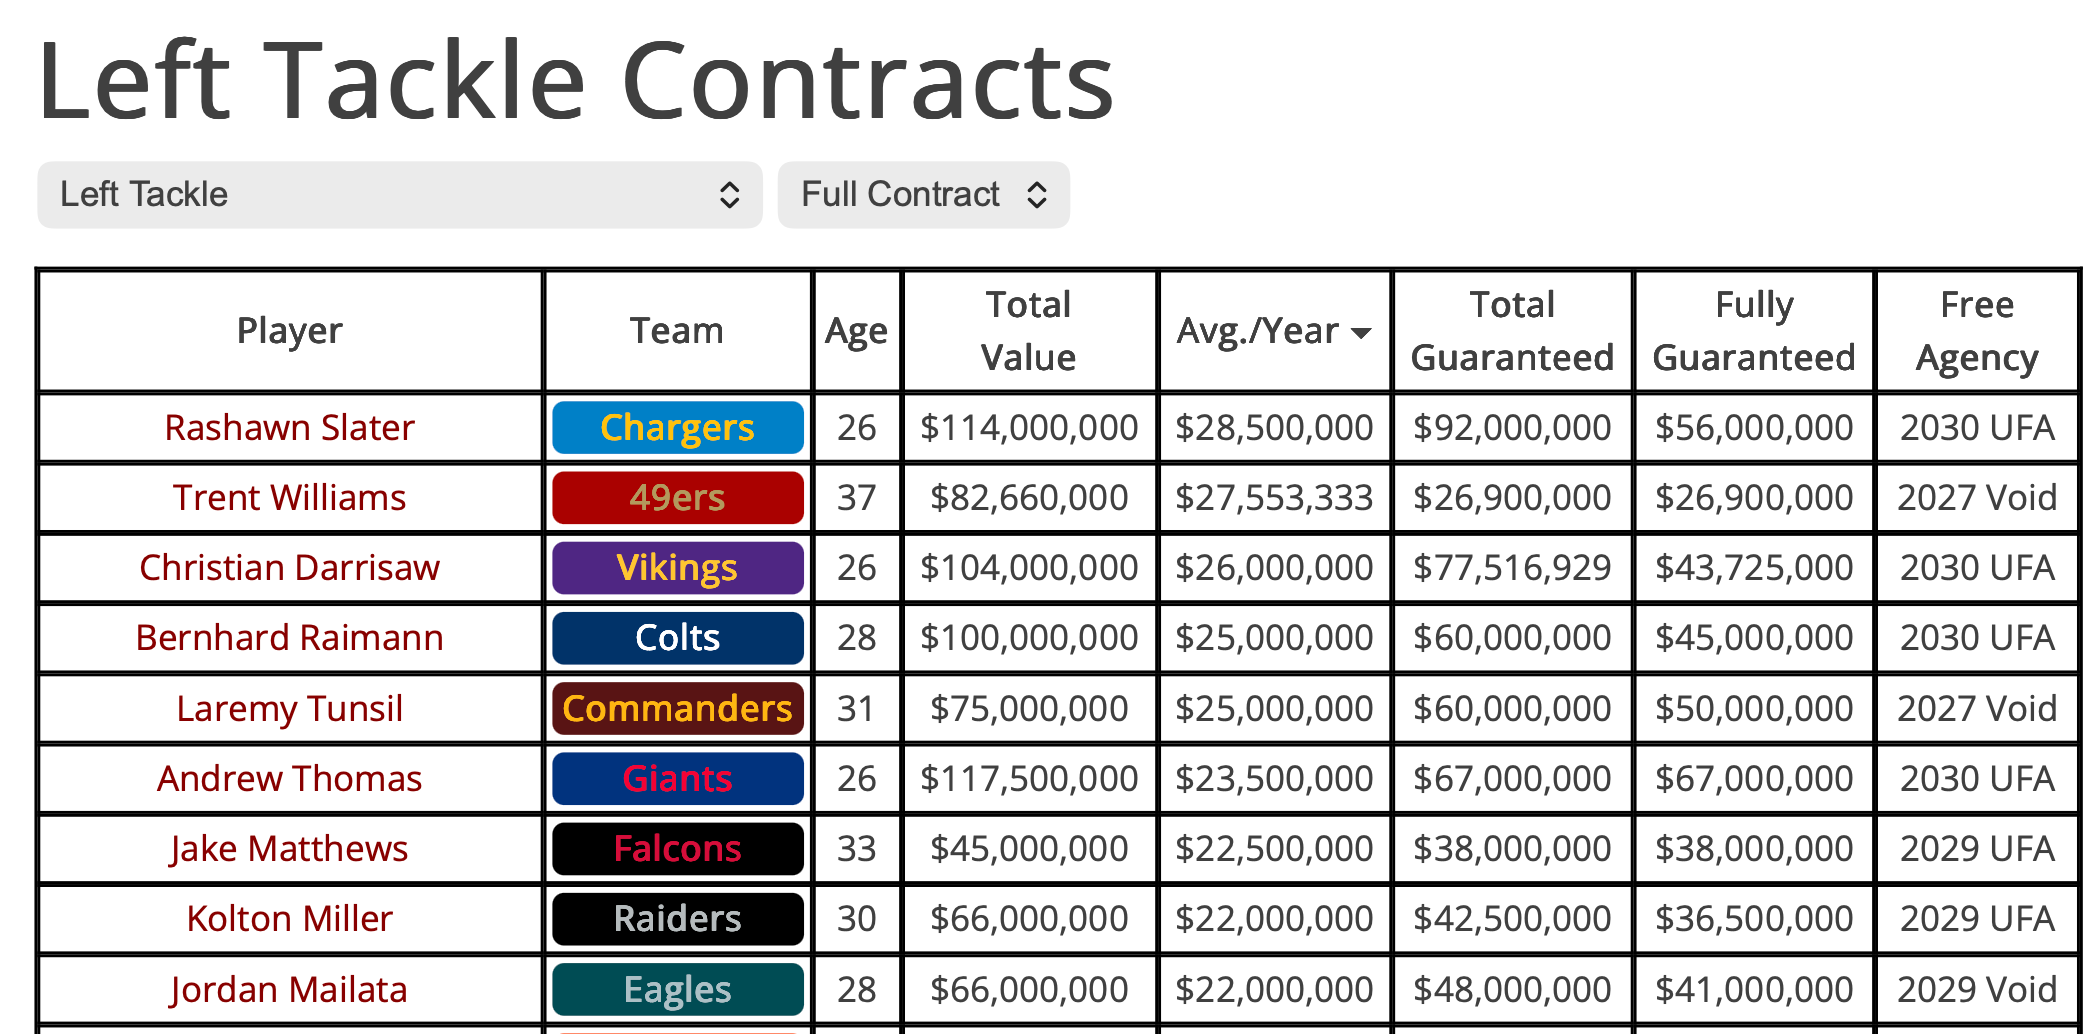Screen dimensions: 2093x1034
Task: Open Jordan Mailata's player link
Action: click(x=289, y=990)
